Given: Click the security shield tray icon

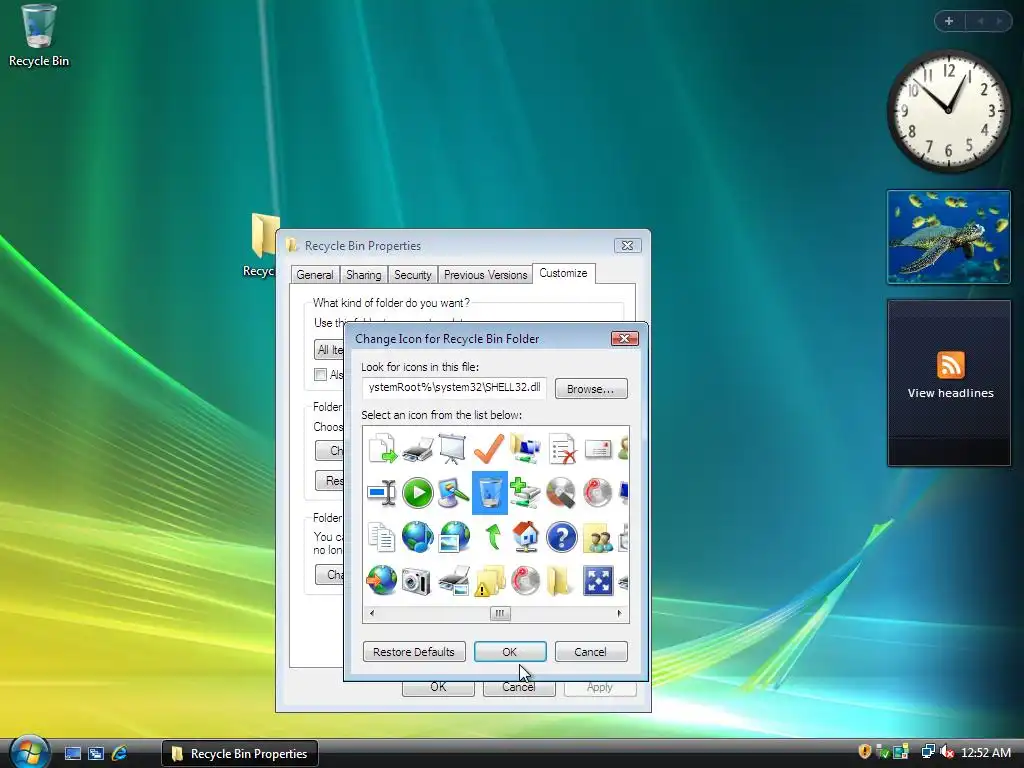Looking at the screenshot, I should [x=865, y=752].
